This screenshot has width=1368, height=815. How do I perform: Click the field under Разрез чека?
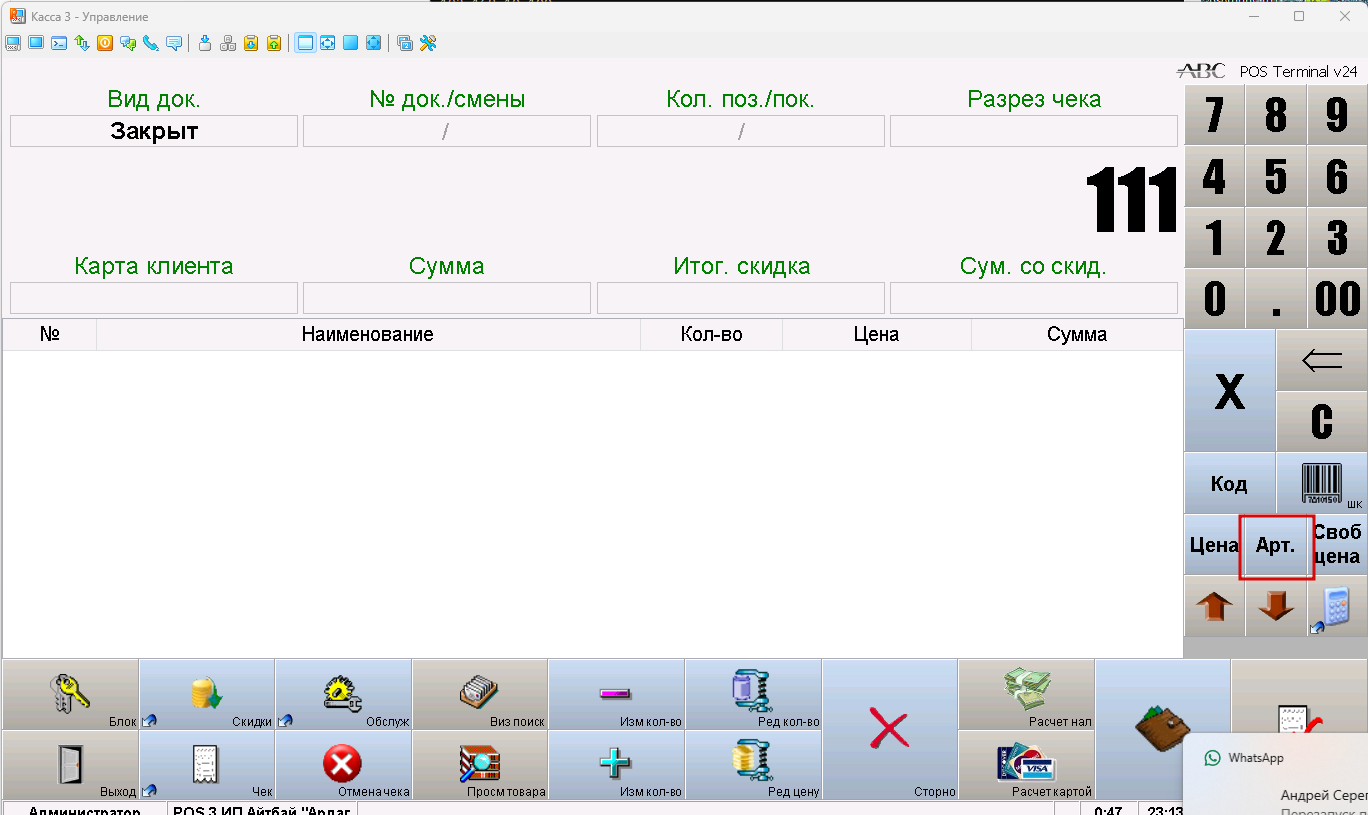click(x=1034, y=131)
